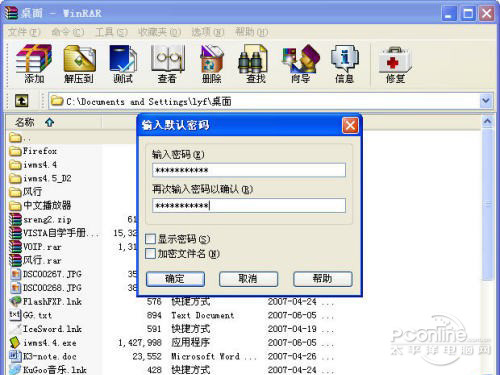
Task: Open the 文件 (File) menu
Action: [x=24, y=32]
